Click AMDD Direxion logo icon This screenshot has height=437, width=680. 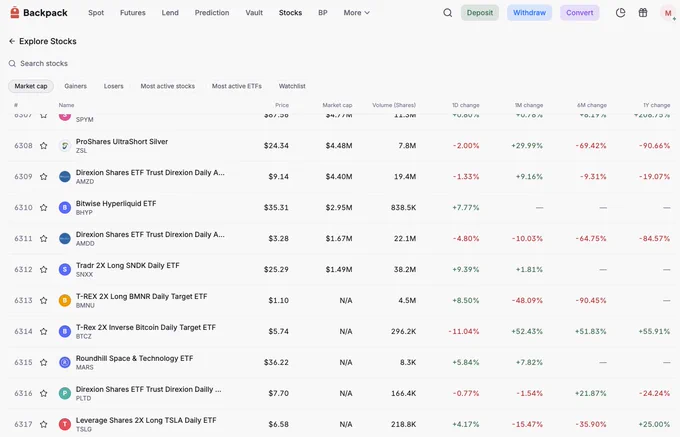click(65, 238)
